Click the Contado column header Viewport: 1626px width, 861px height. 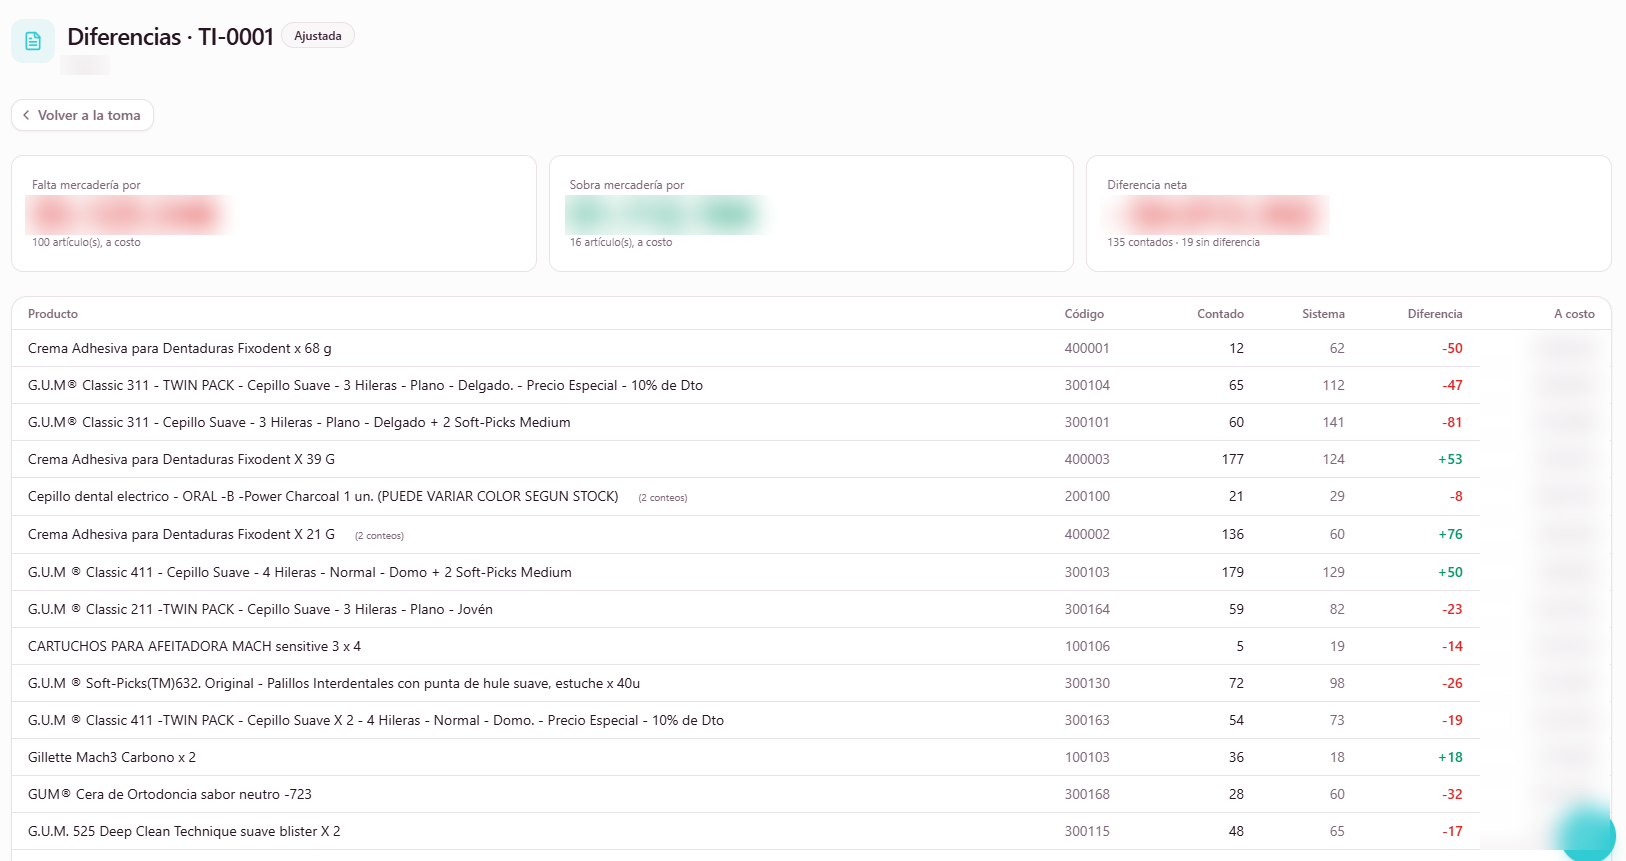pyautogui.click(x=1220, y=314)
